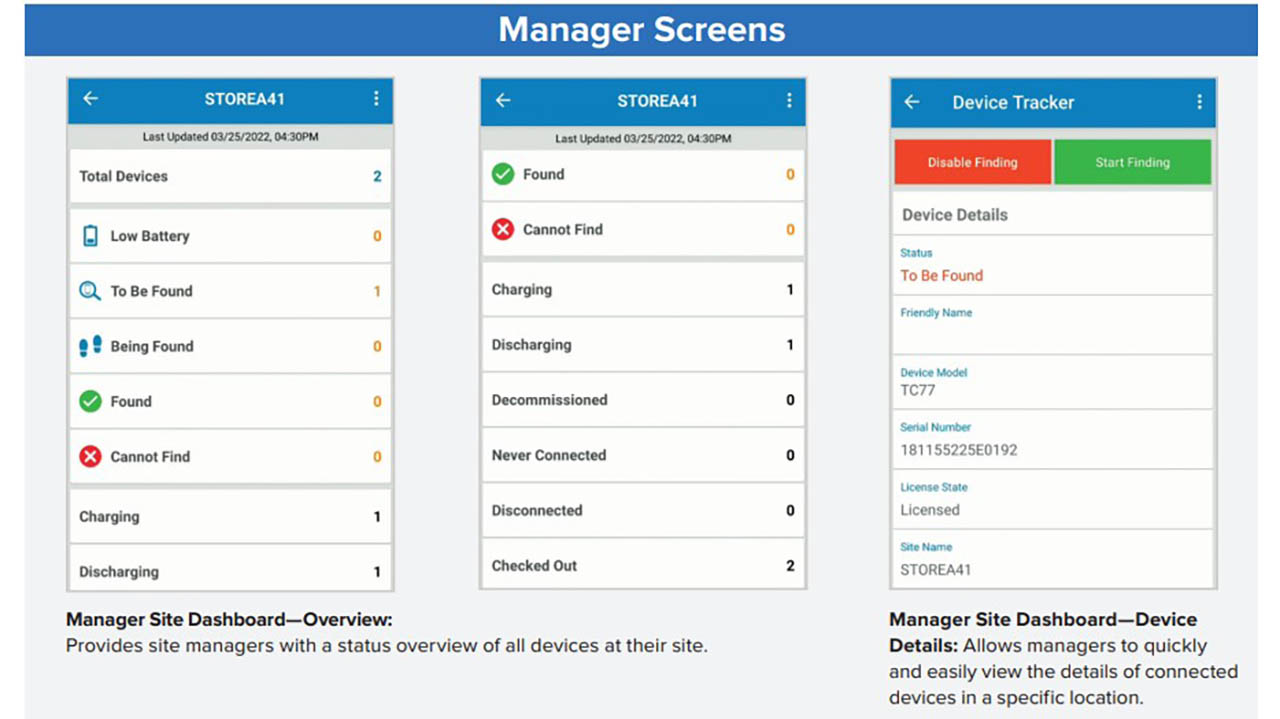Click the Being Found footsteps icon

coord(90,346)
